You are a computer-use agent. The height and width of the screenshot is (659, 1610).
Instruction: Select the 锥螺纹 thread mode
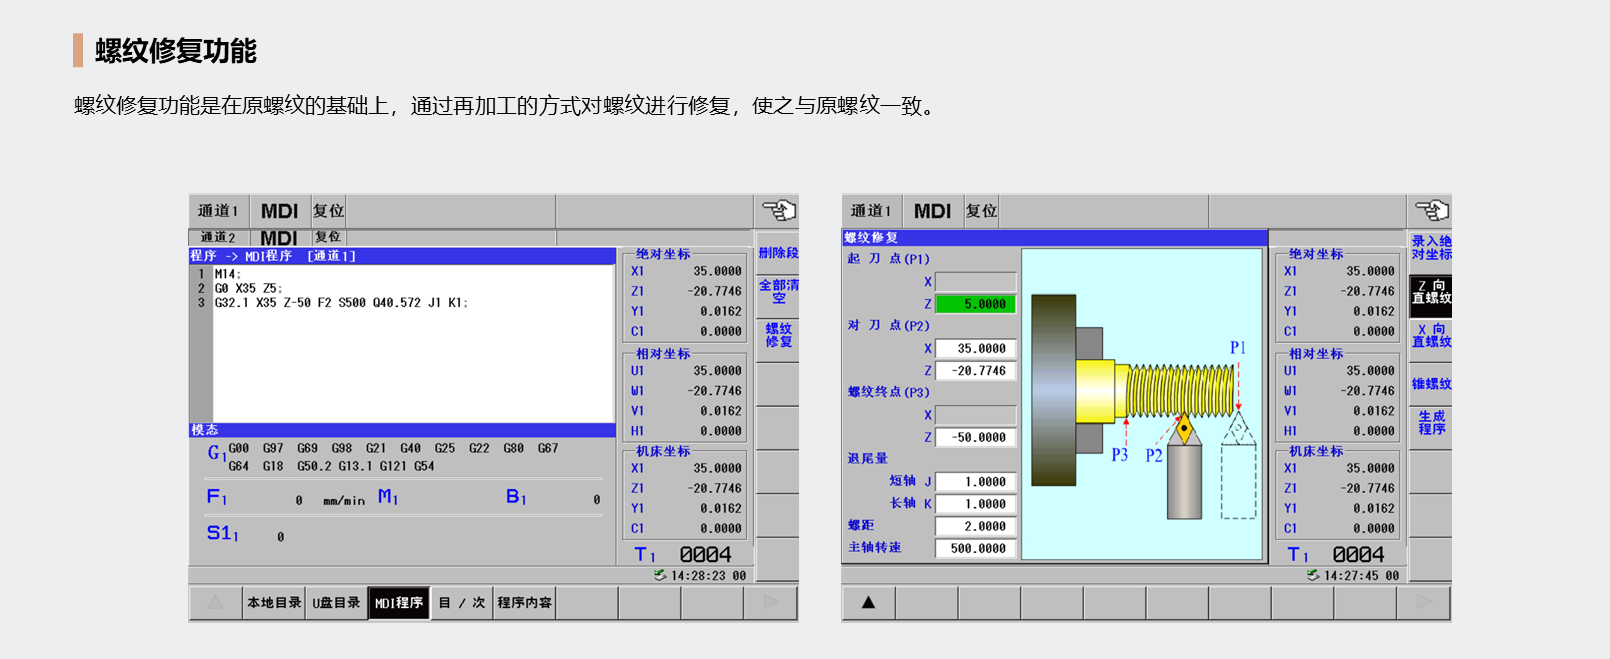tap(1431, 384)
